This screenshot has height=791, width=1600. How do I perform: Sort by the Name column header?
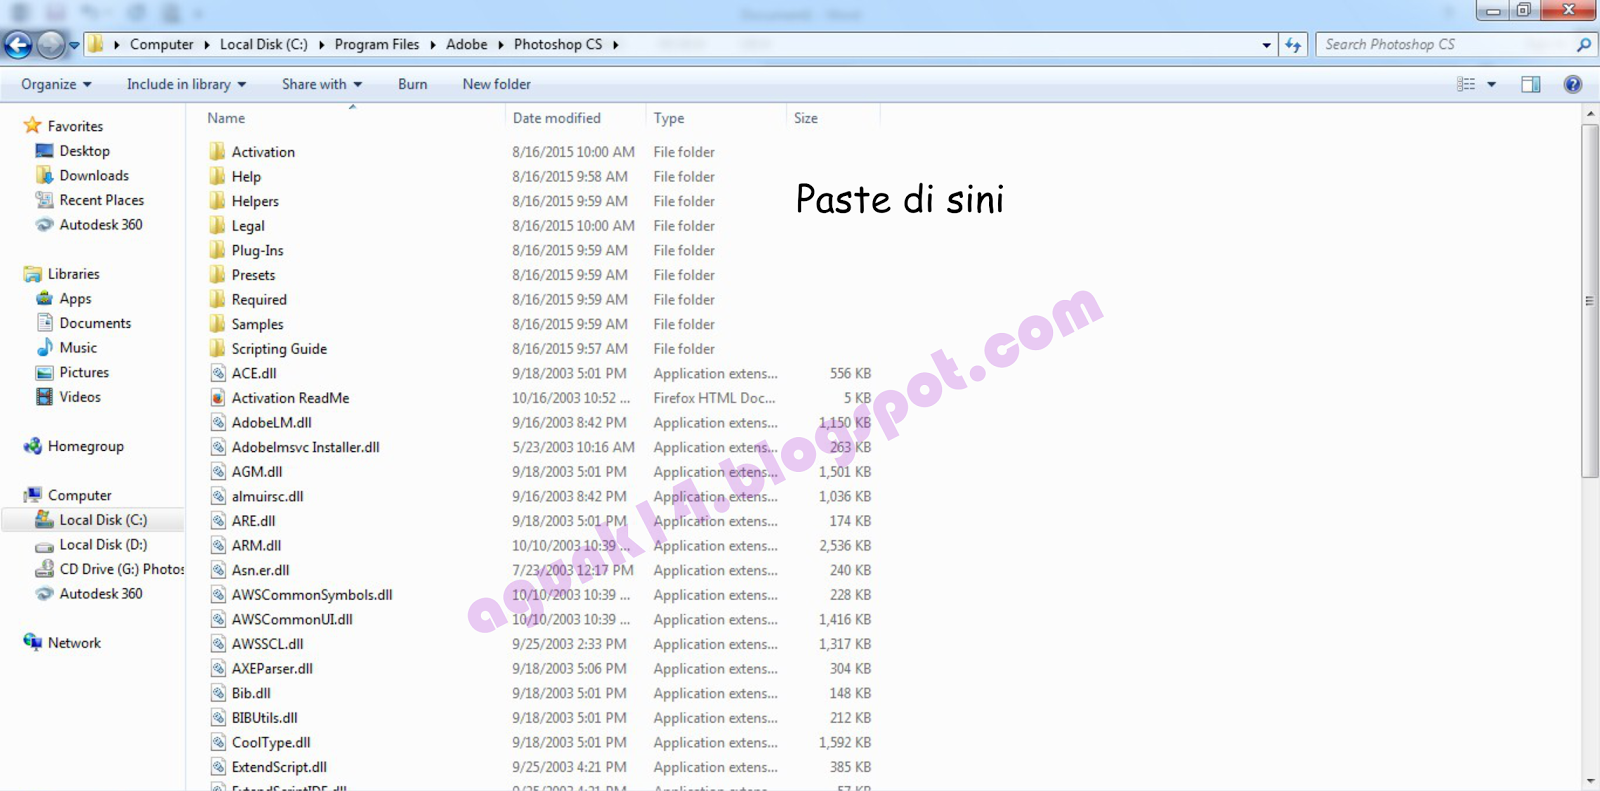click(226, 118)
